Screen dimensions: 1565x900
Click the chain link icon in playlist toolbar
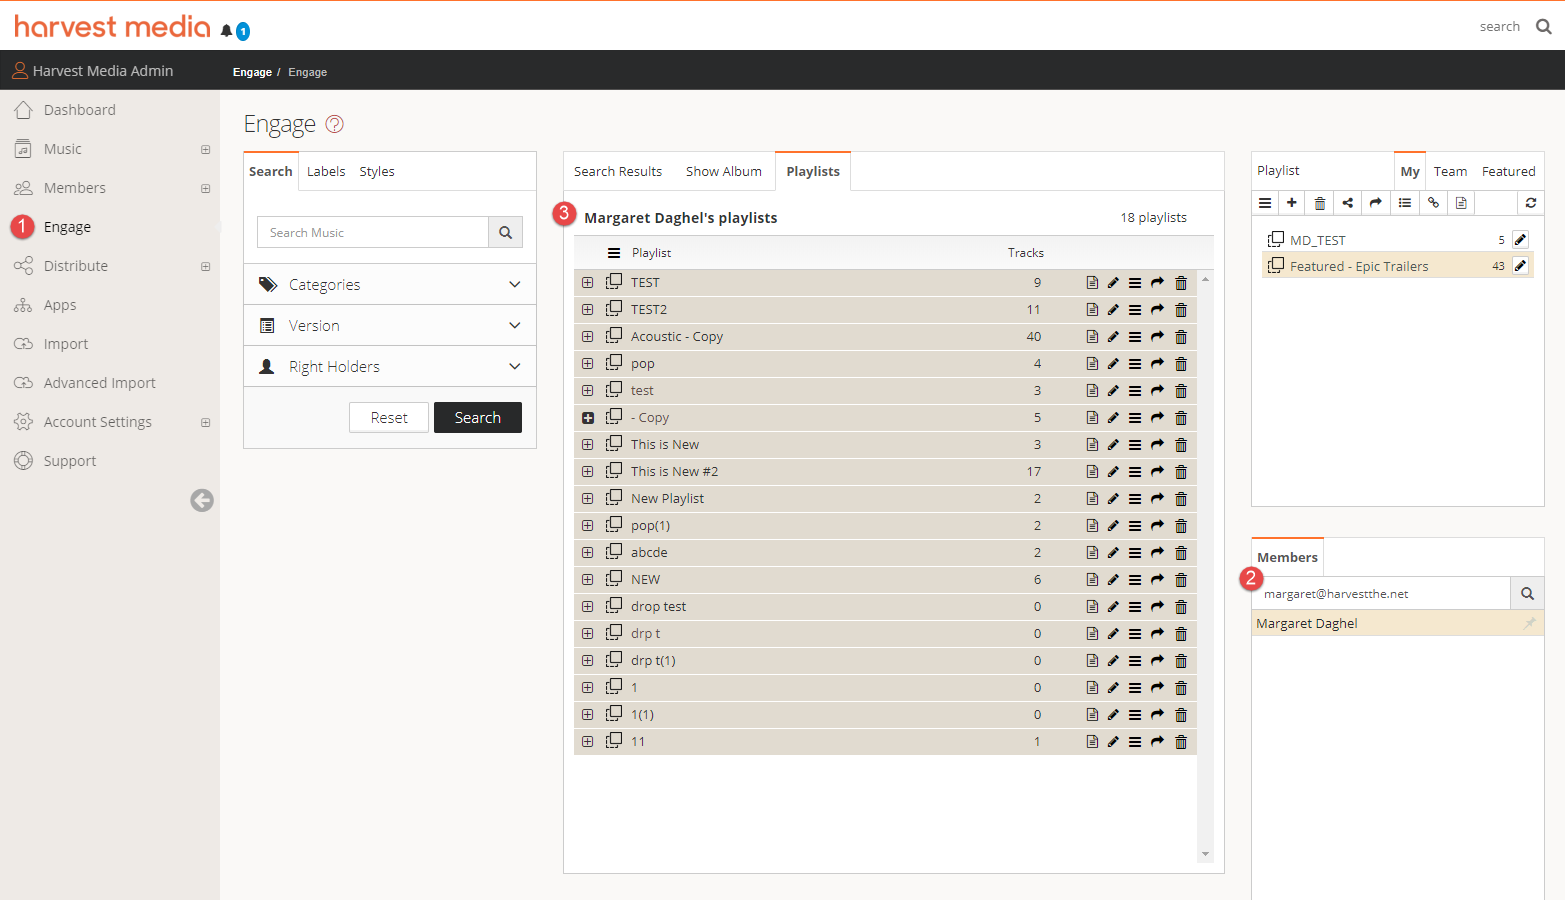tap(1433, 203)
